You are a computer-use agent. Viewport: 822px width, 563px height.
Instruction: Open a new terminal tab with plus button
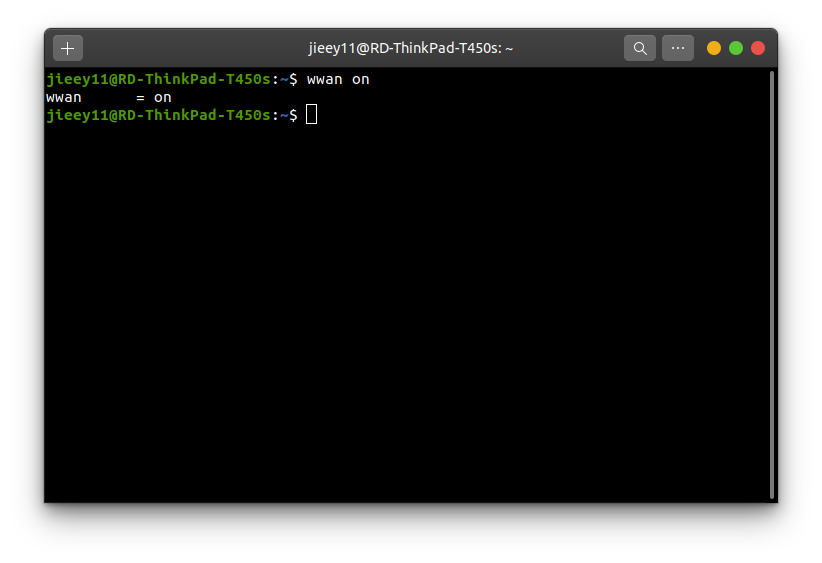tap(68, 48)
